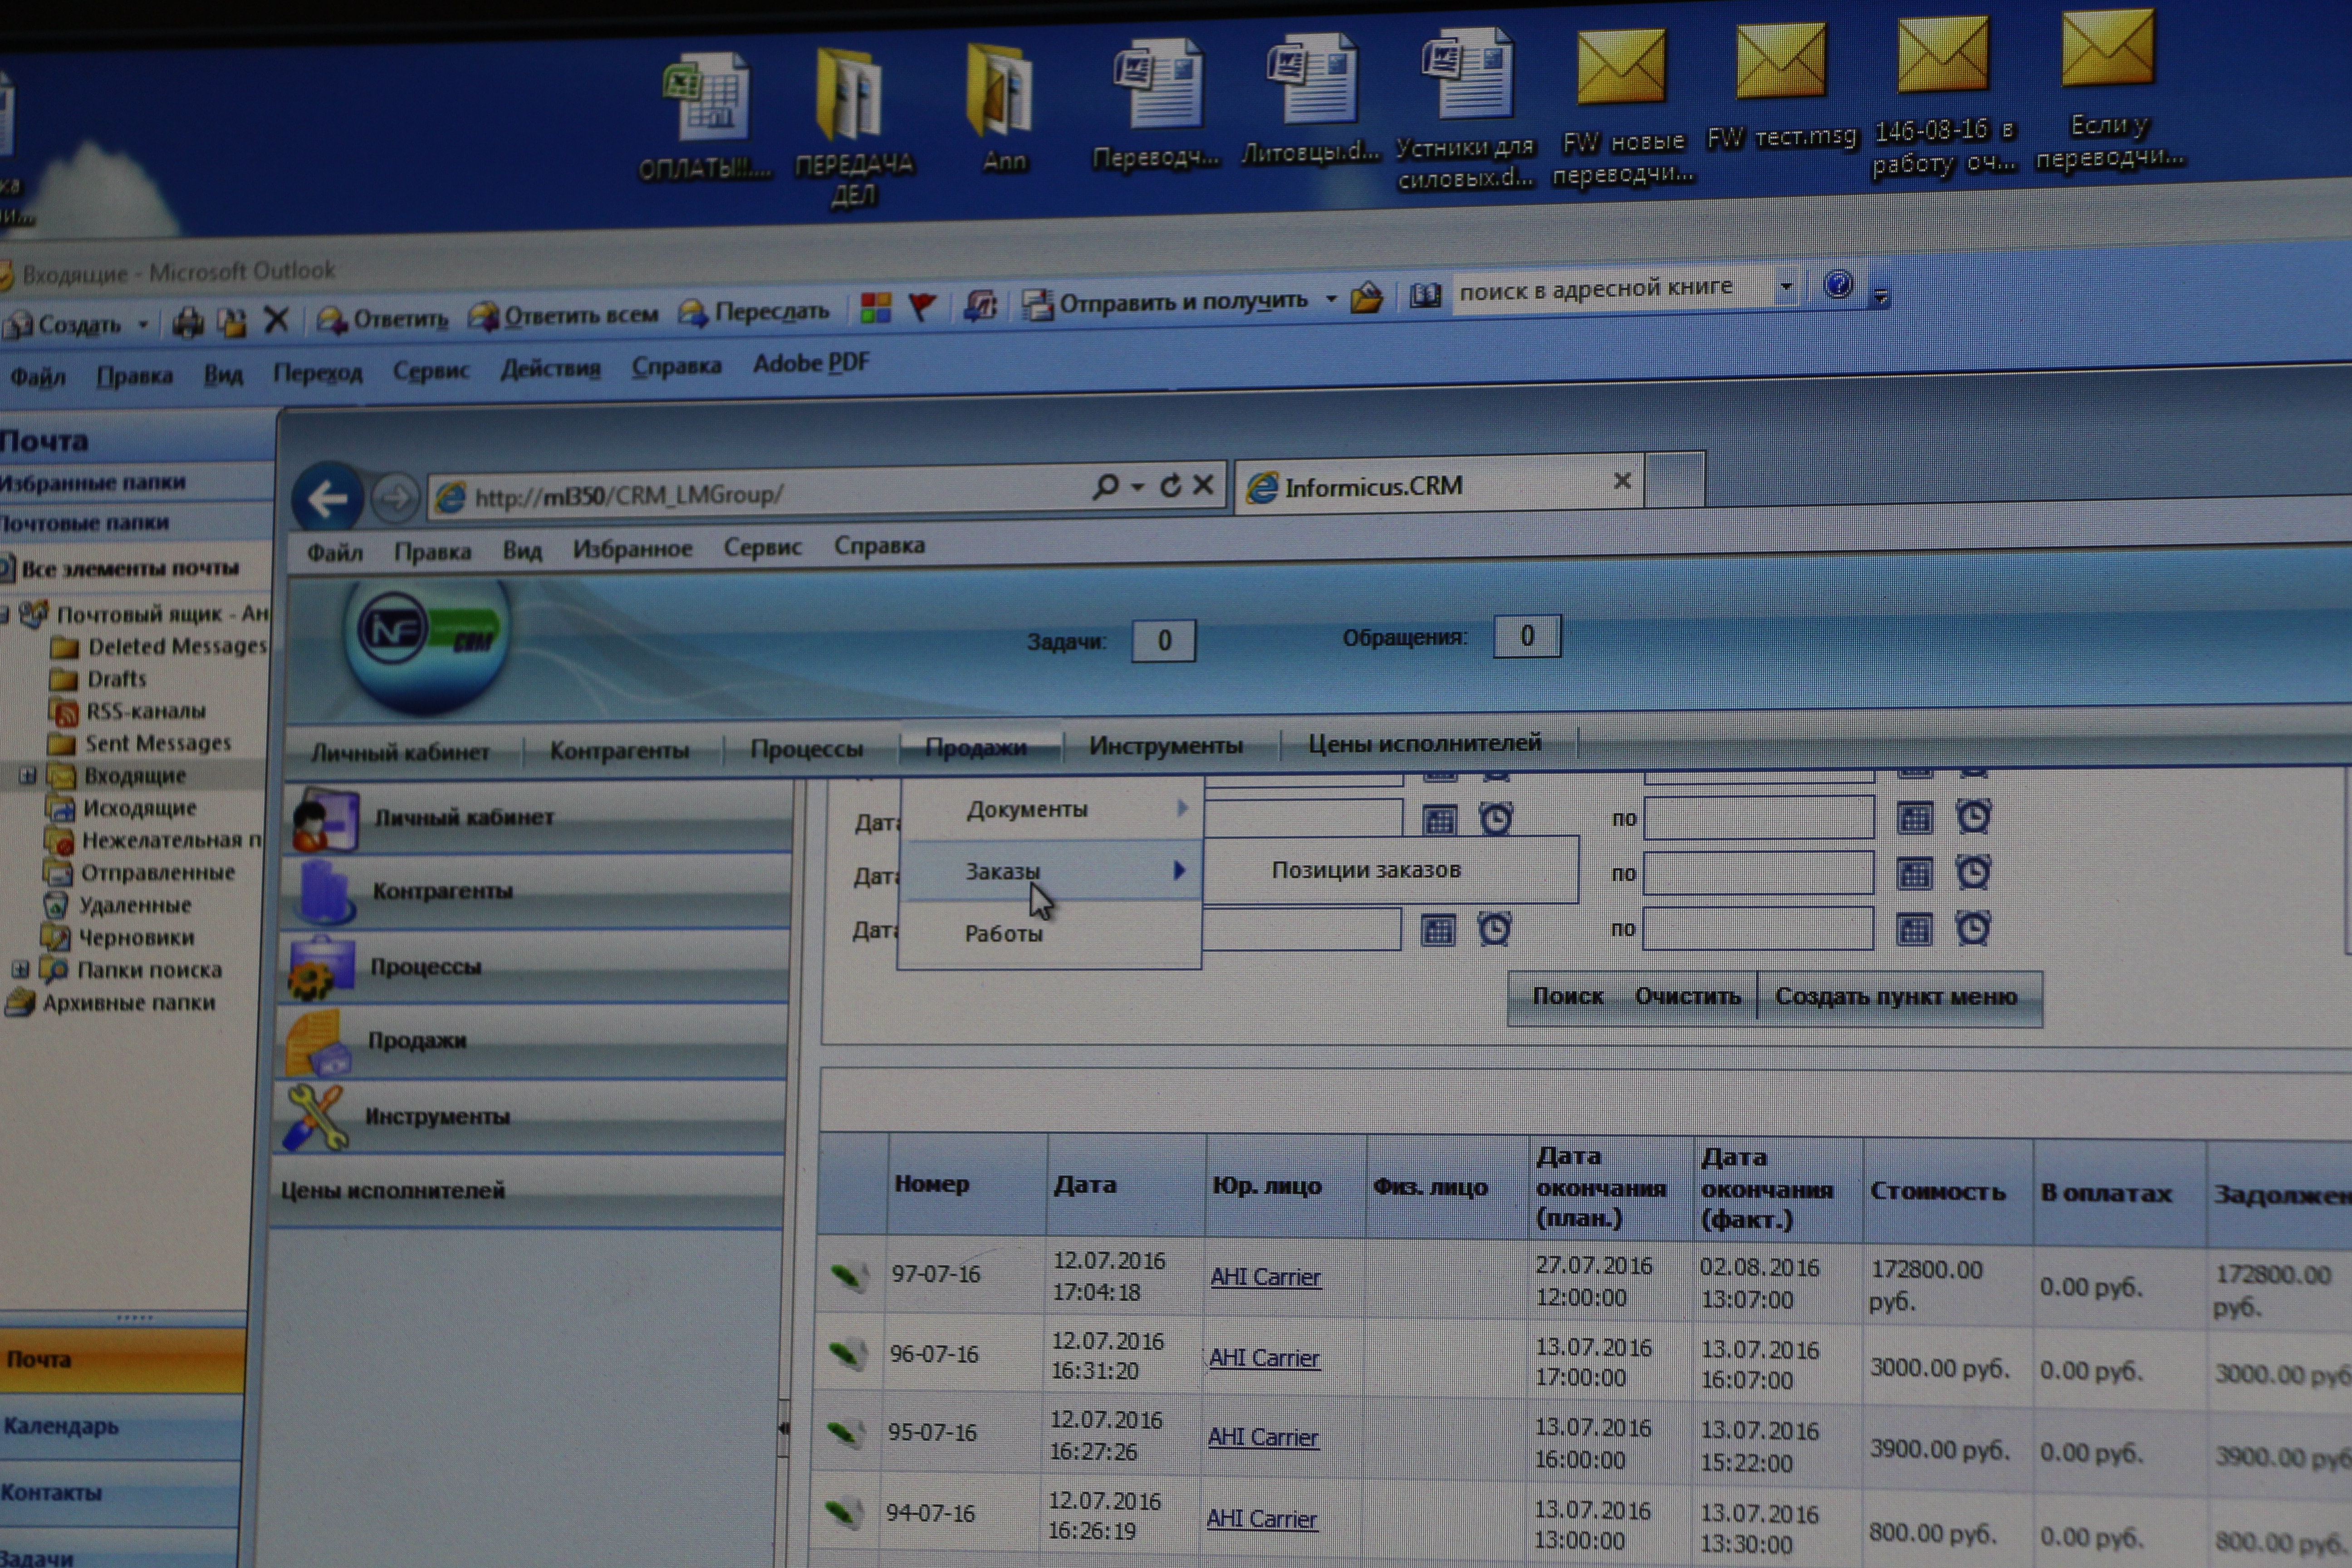Image resolution: width=2352 pixels, height=1568 pixels.
Task: Click the Outlook print icon
Action: (187, 322)
